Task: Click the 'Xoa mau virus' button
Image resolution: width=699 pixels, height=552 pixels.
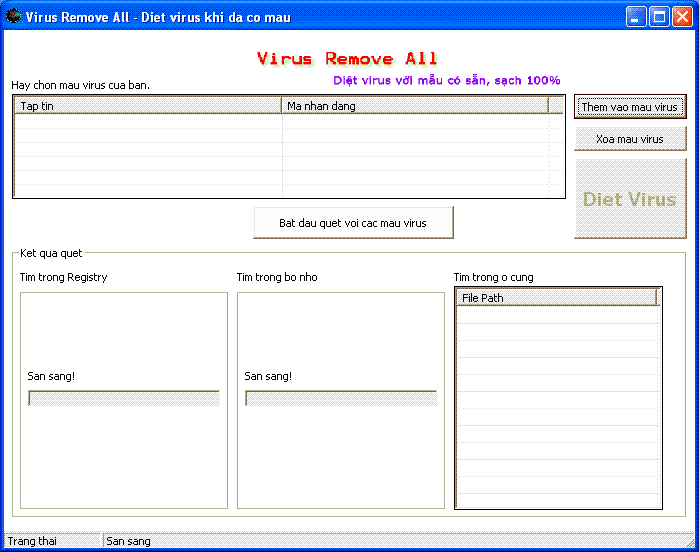Action: 630,139
